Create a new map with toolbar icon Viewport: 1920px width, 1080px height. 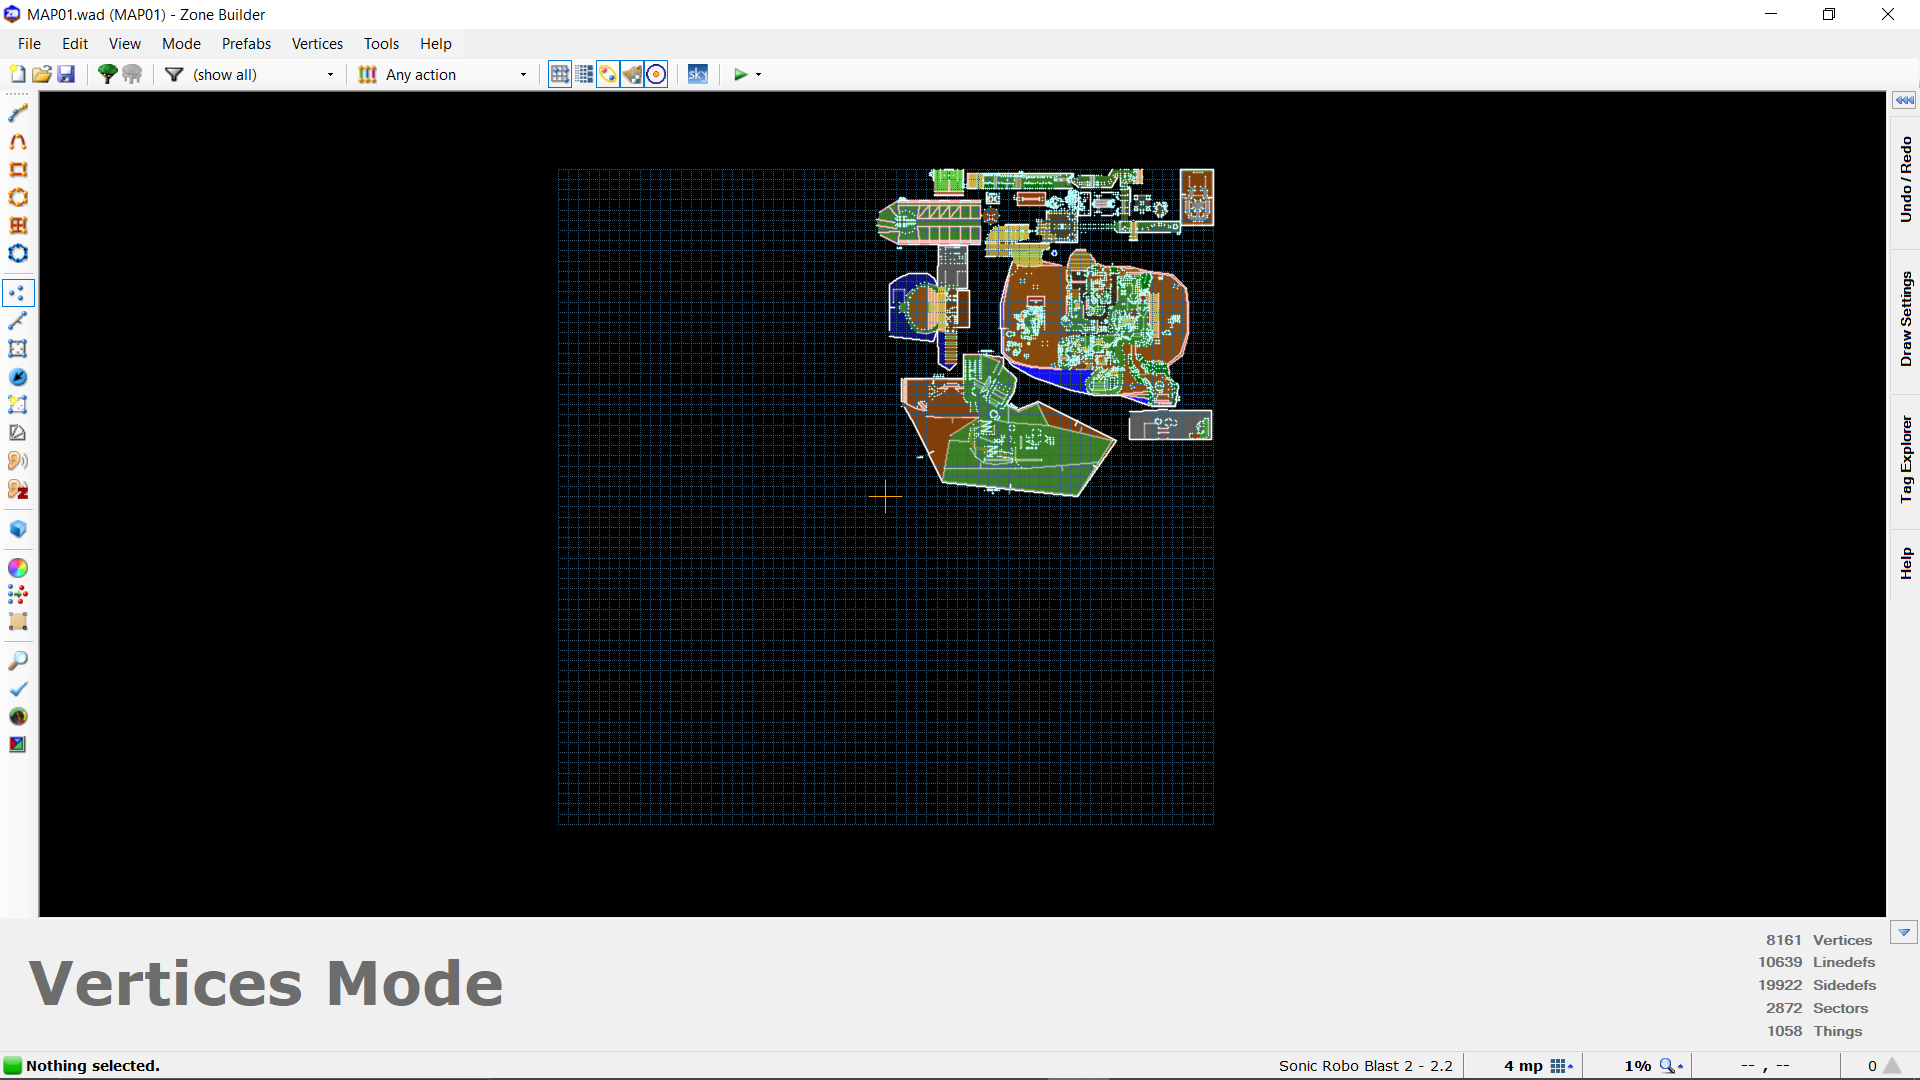tap(17, 74)
